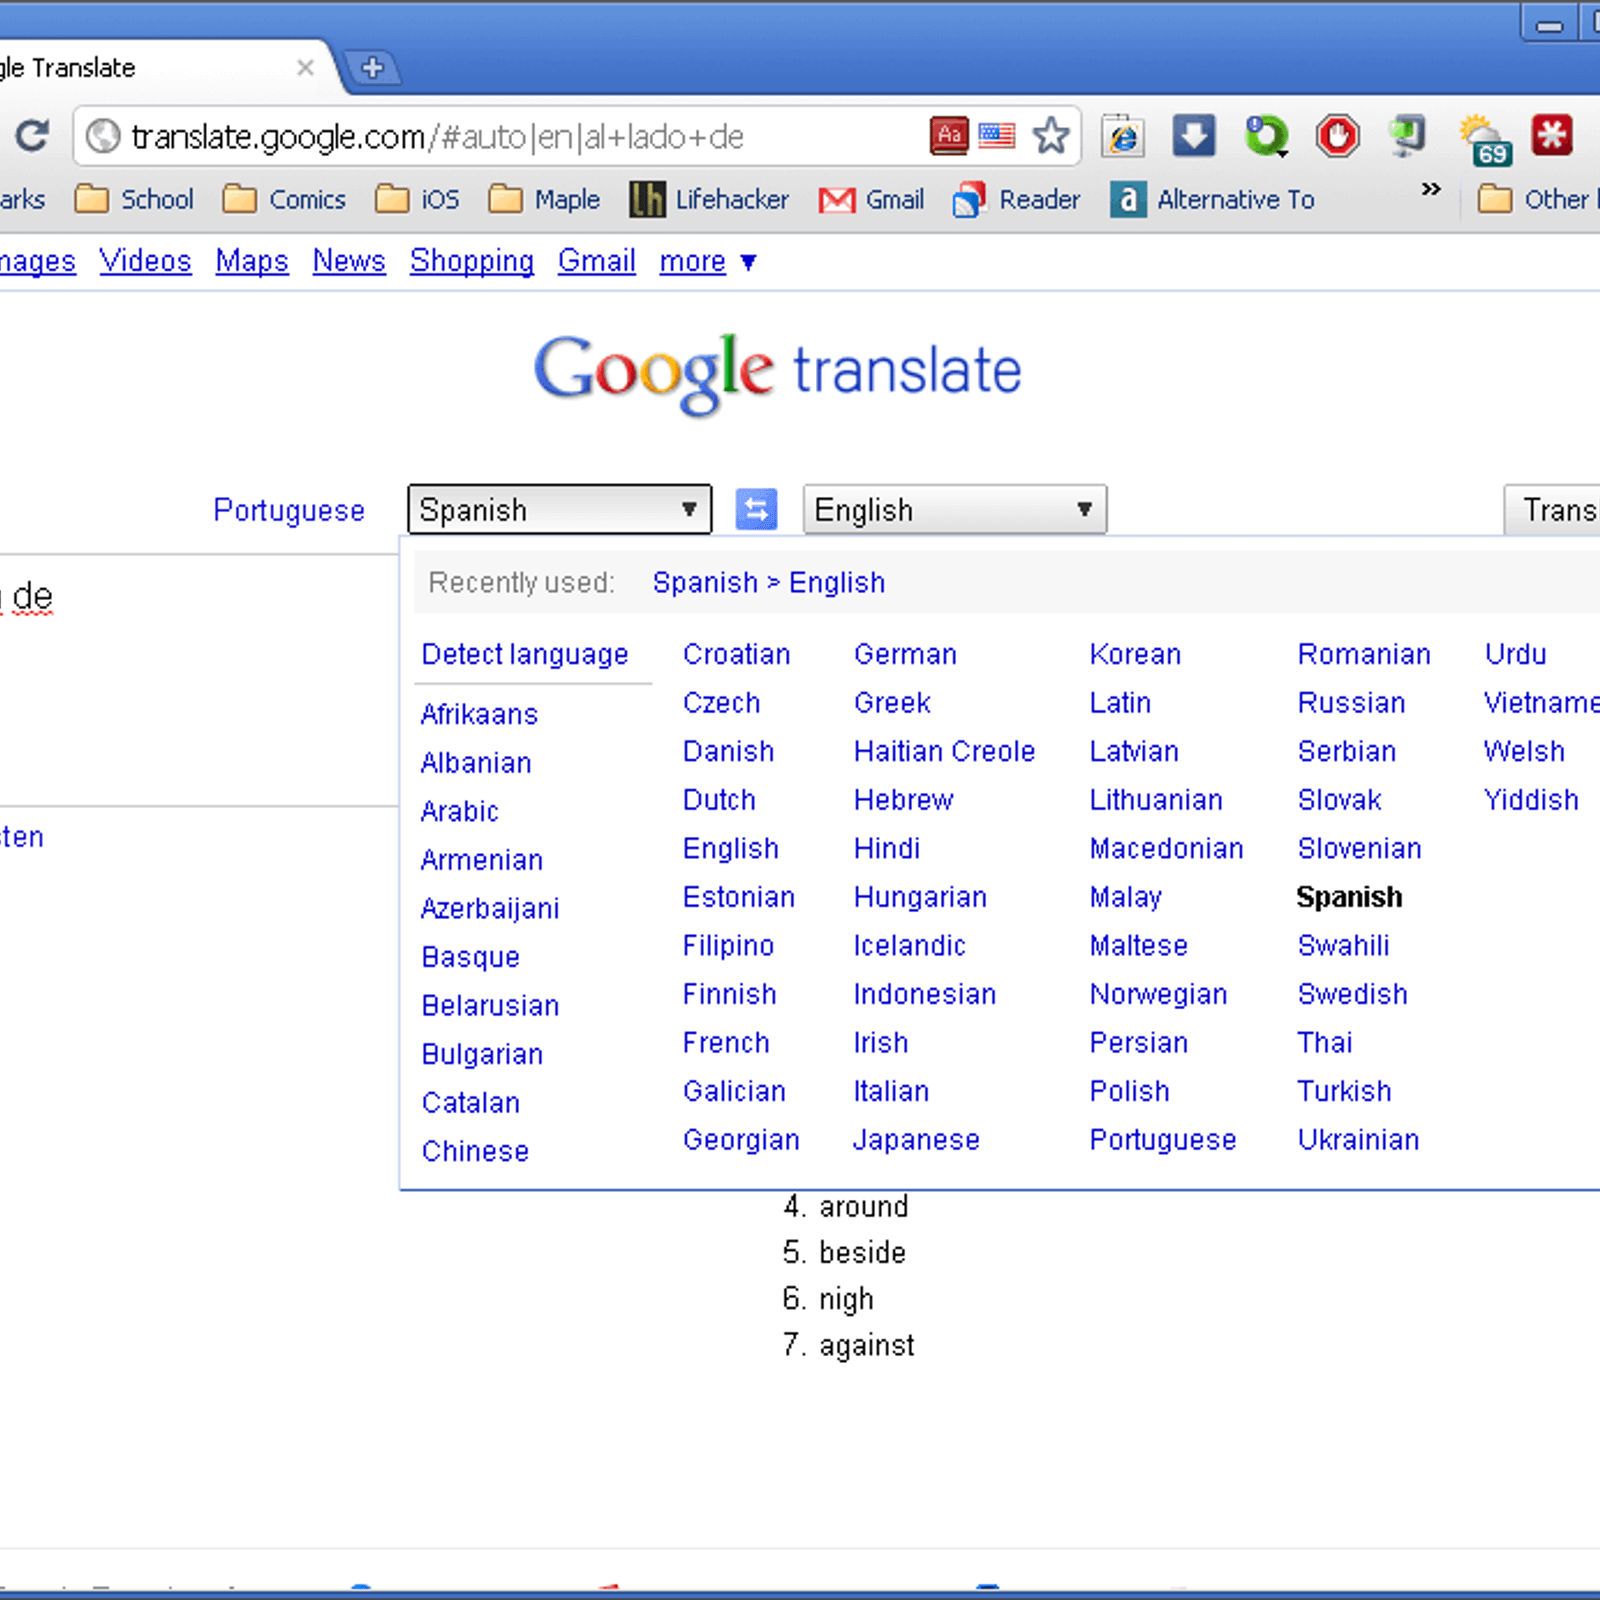Click the translation result 'against'
Image resolution: width=1600 pixels, height=1600 pixels.
(866, 1345)
